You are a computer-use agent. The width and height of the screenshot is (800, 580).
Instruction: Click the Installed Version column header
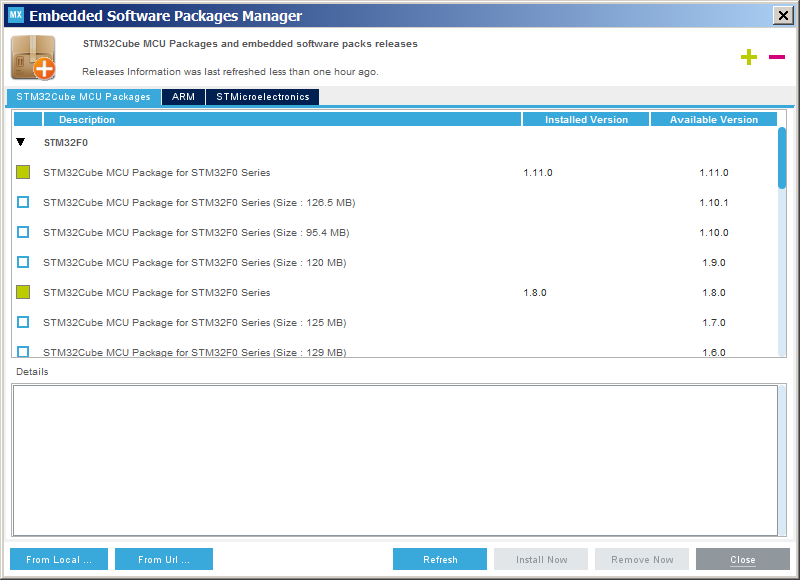coord(586,119)
